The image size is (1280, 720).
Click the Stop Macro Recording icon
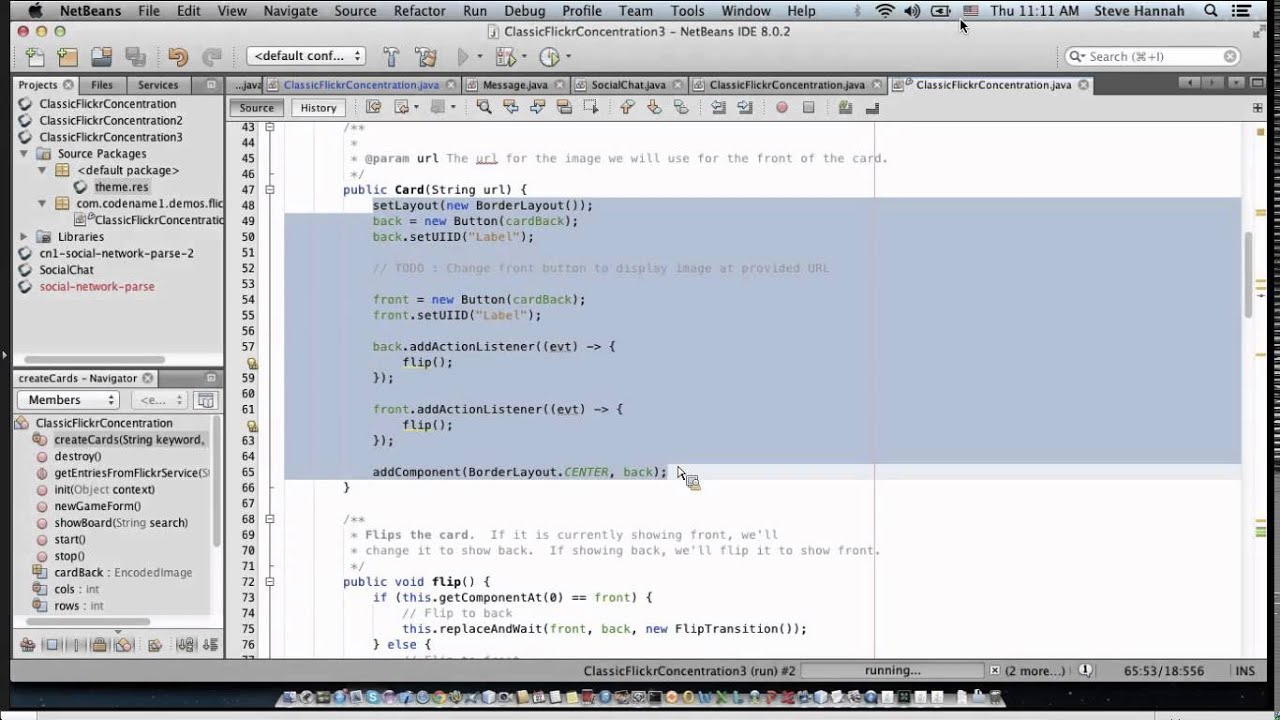coord(809,107)
